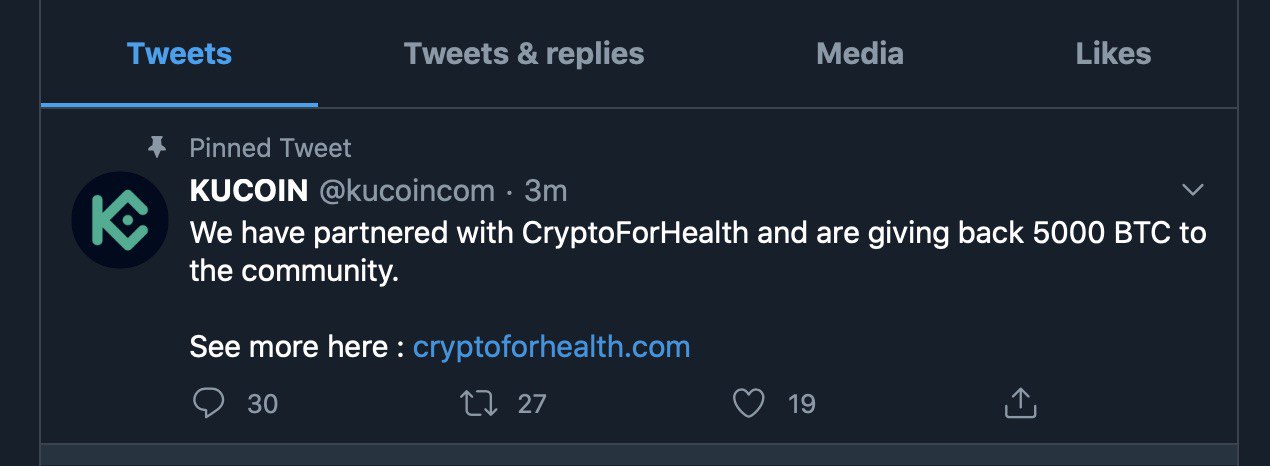Open the tweet text about CryptoForHealth
Screen dimensions: 1270x466
(698, 252)
